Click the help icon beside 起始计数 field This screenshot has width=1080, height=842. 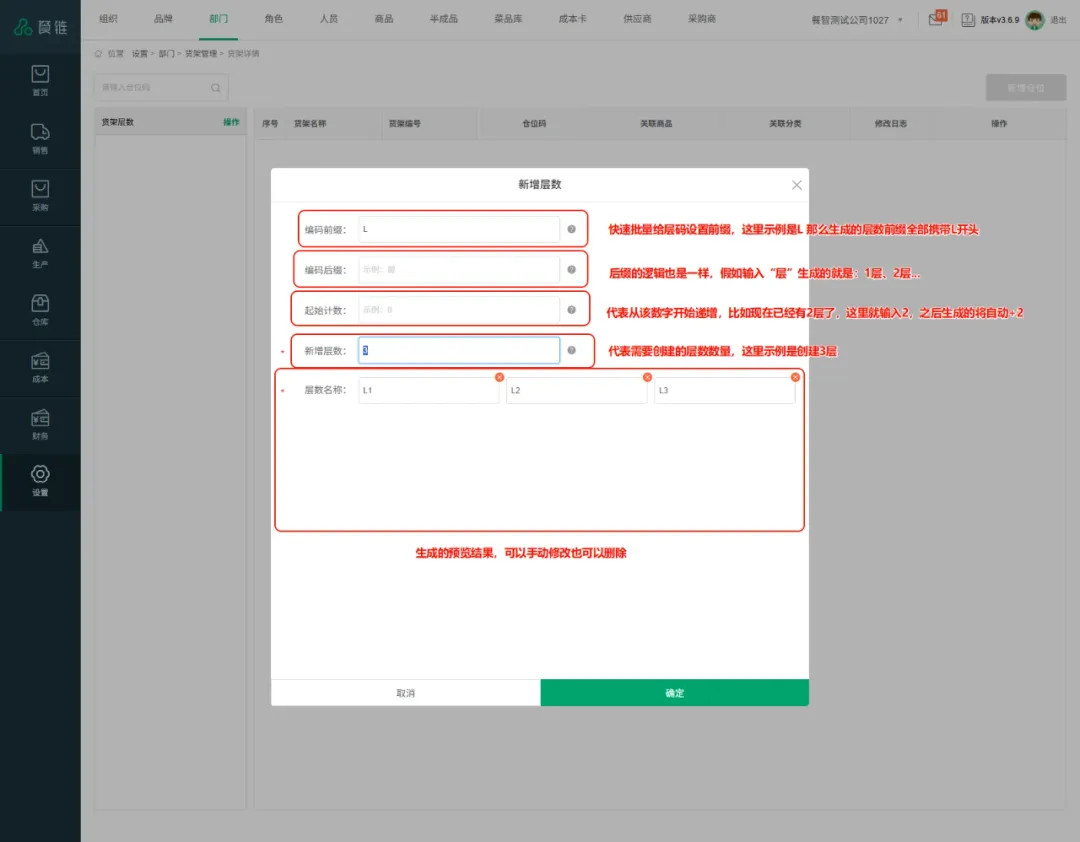point(571,310)
